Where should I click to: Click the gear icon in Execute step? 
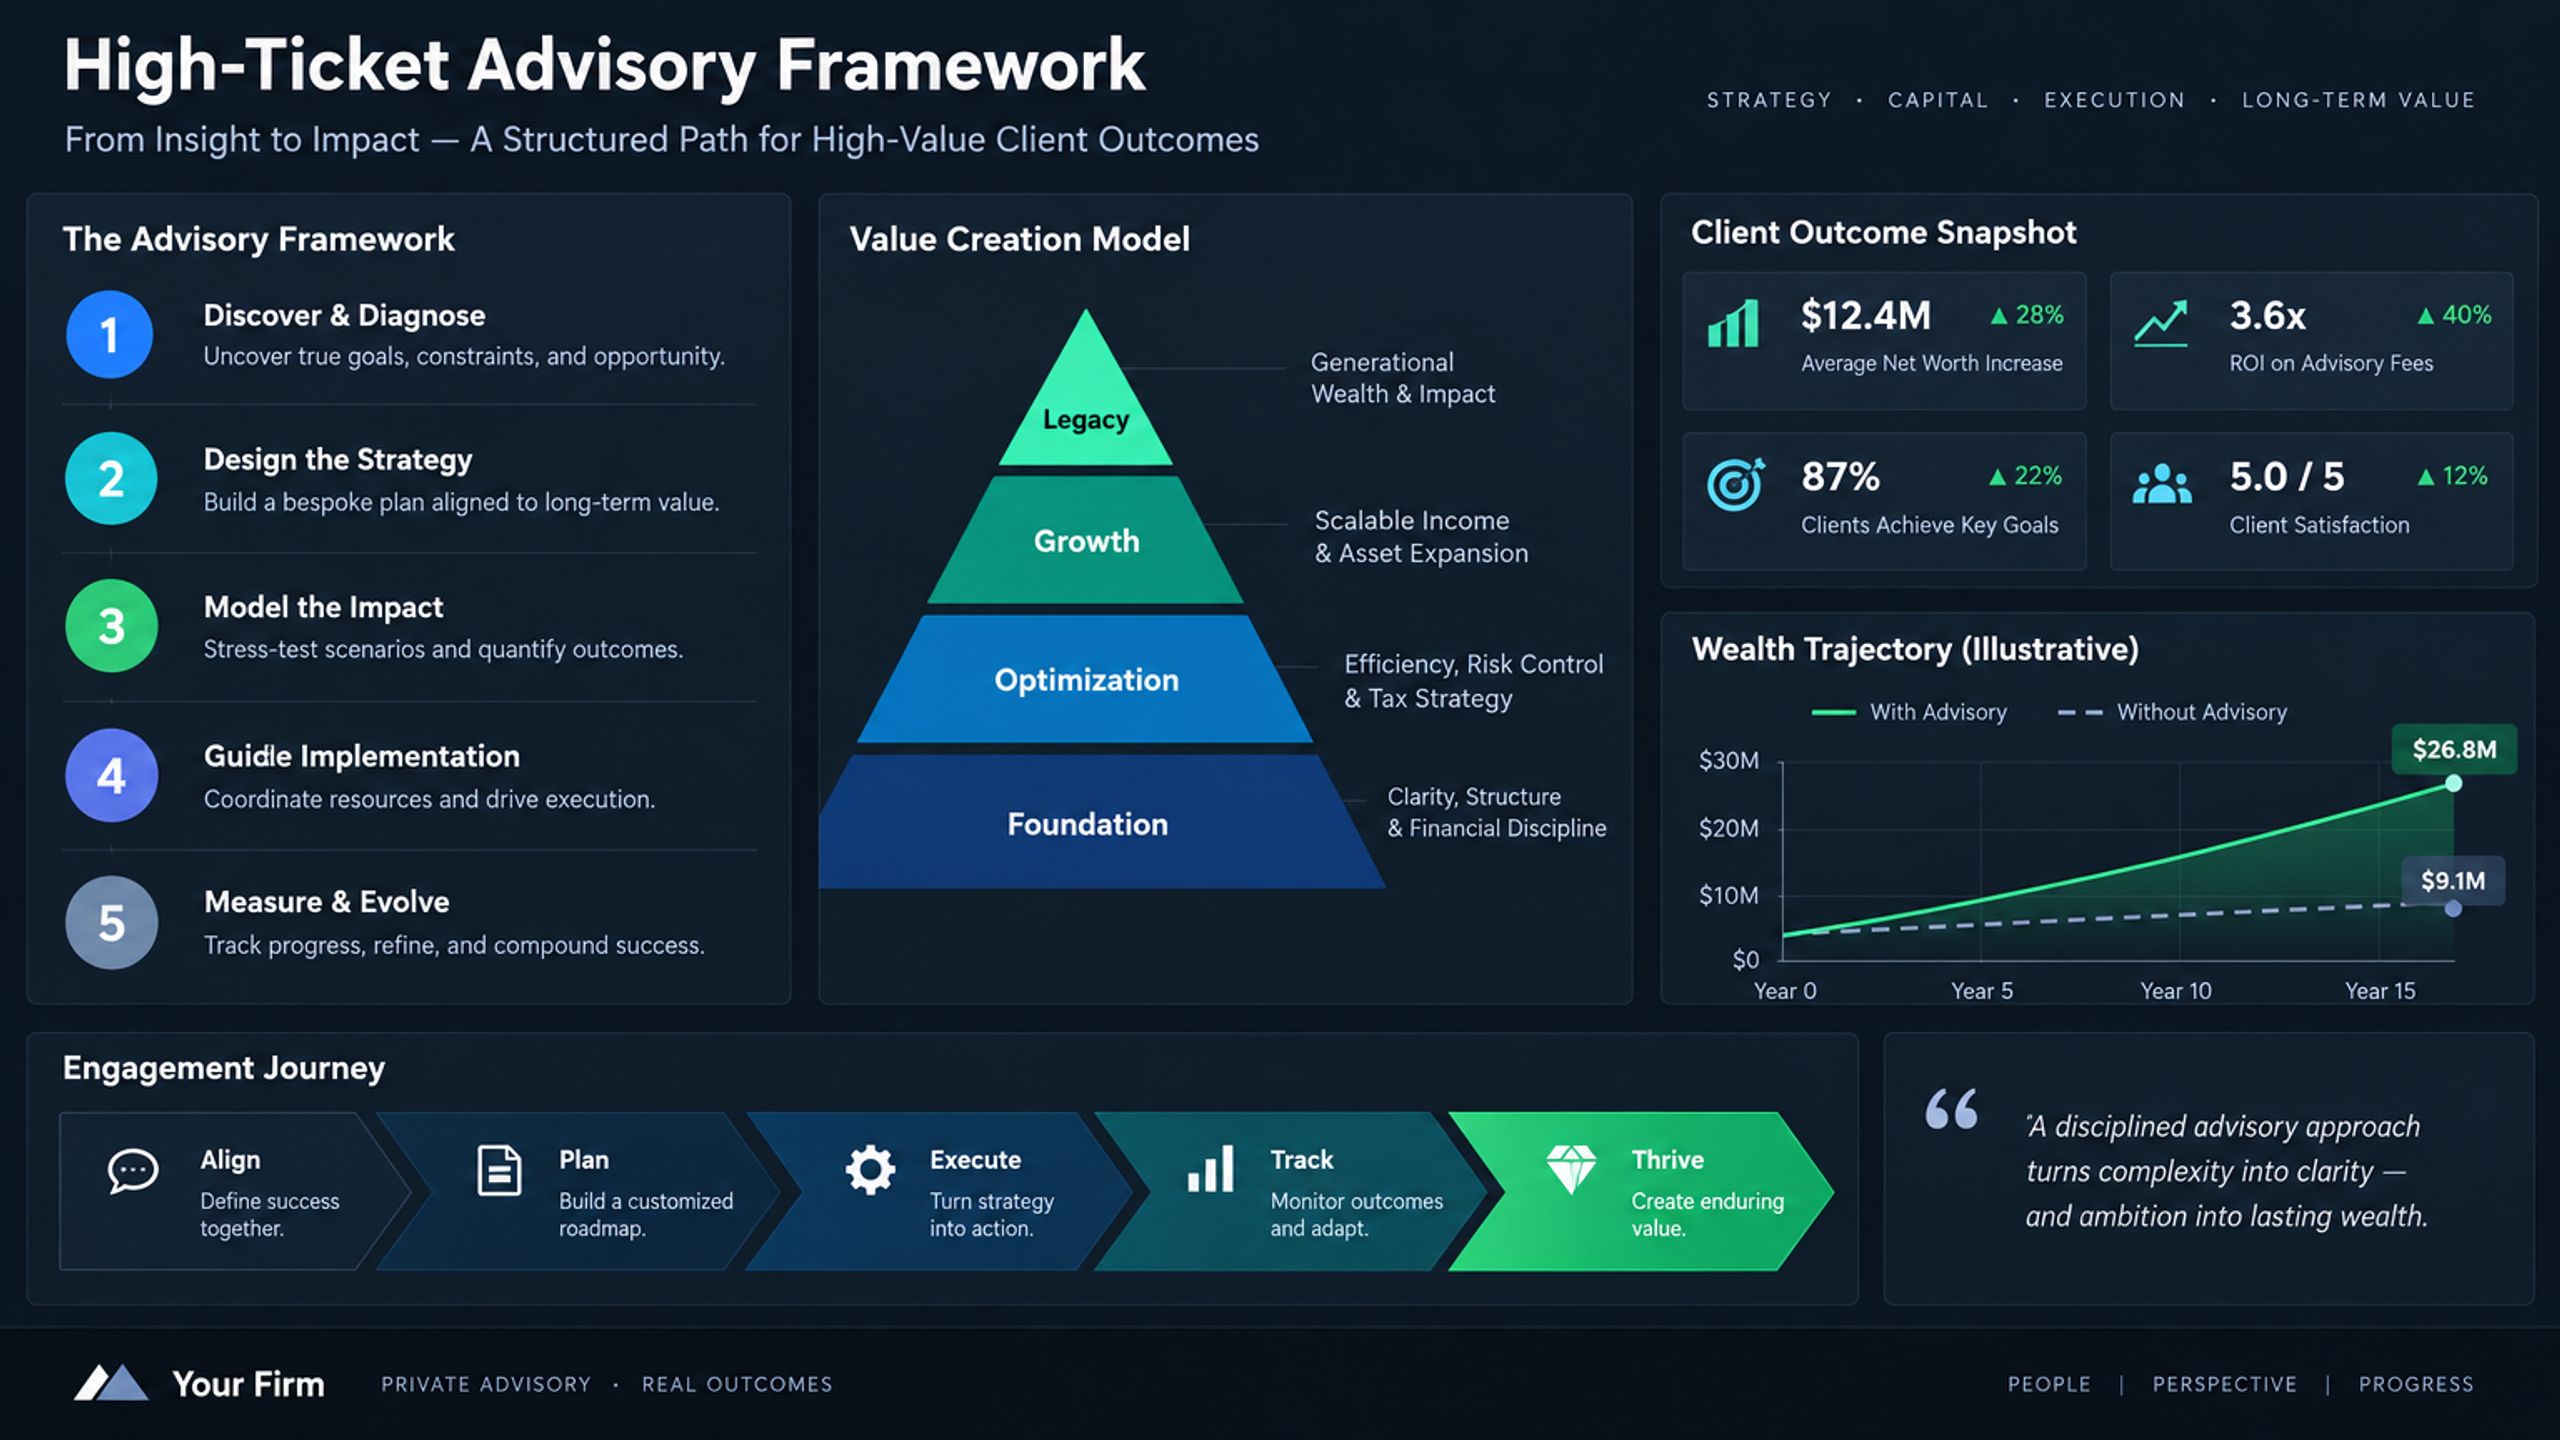[870, 1169]
